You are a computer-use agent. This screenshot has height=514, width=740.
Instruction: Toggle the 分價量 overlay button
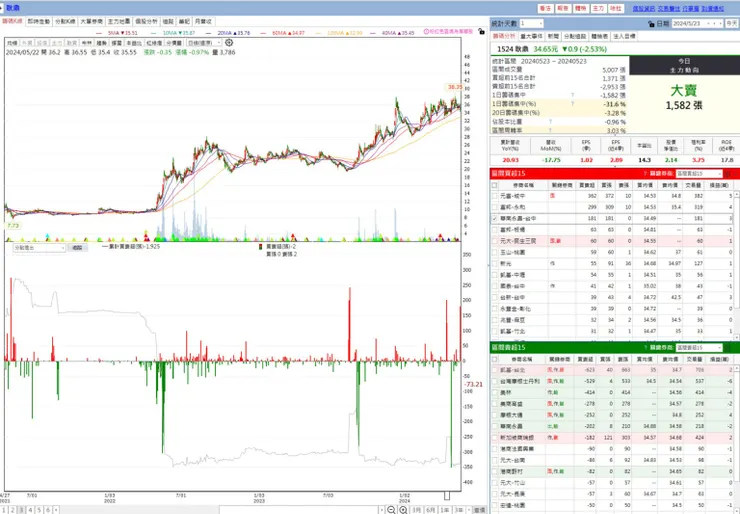(x=174, y=43)
